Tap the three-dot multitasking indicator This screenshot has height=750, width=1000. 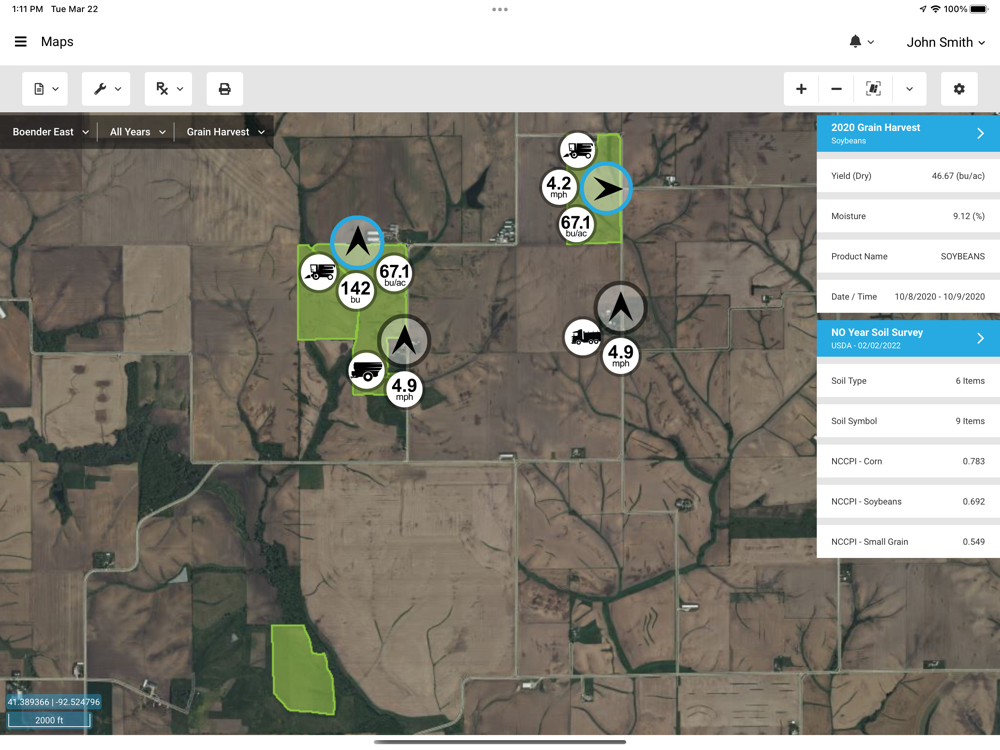[500, 10]
